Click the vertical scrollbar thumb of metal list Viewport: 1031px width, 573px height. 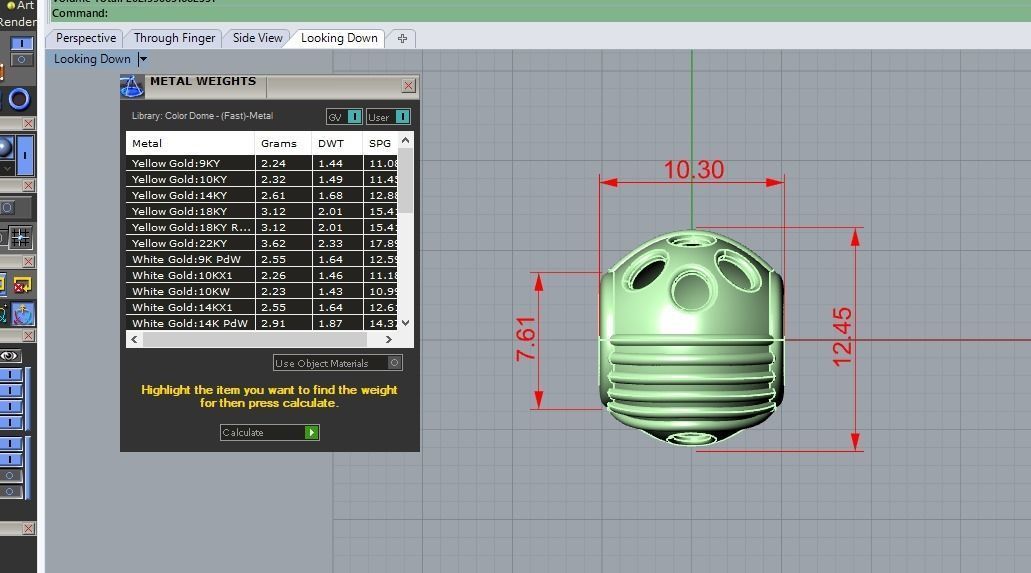(406, 181)
